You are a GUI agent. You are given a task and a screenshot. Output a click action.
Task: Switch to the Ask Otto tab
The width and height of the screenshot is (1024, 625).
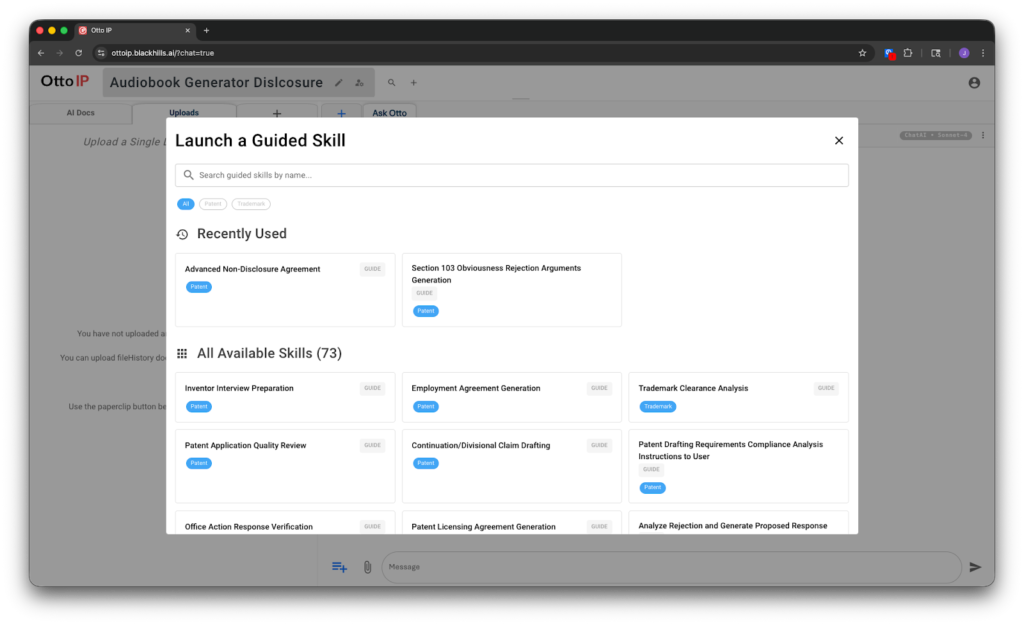pyautogui.click(x=389, y=113)
